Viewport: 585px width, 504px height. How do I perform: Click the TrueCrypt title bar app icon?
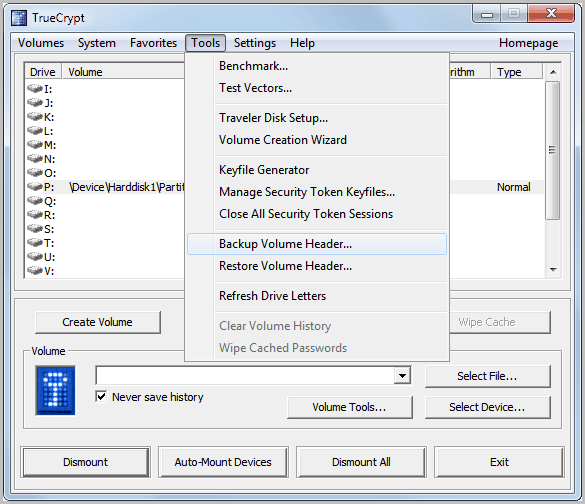pyautogui.click(x=19, y=18)
